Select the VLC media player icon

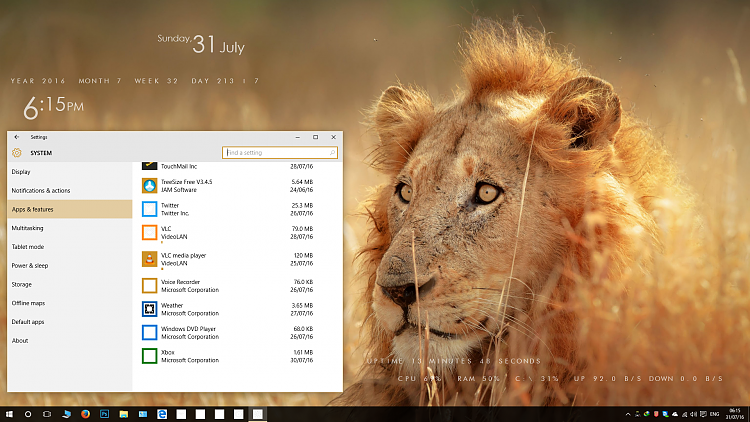click(150, 259)
